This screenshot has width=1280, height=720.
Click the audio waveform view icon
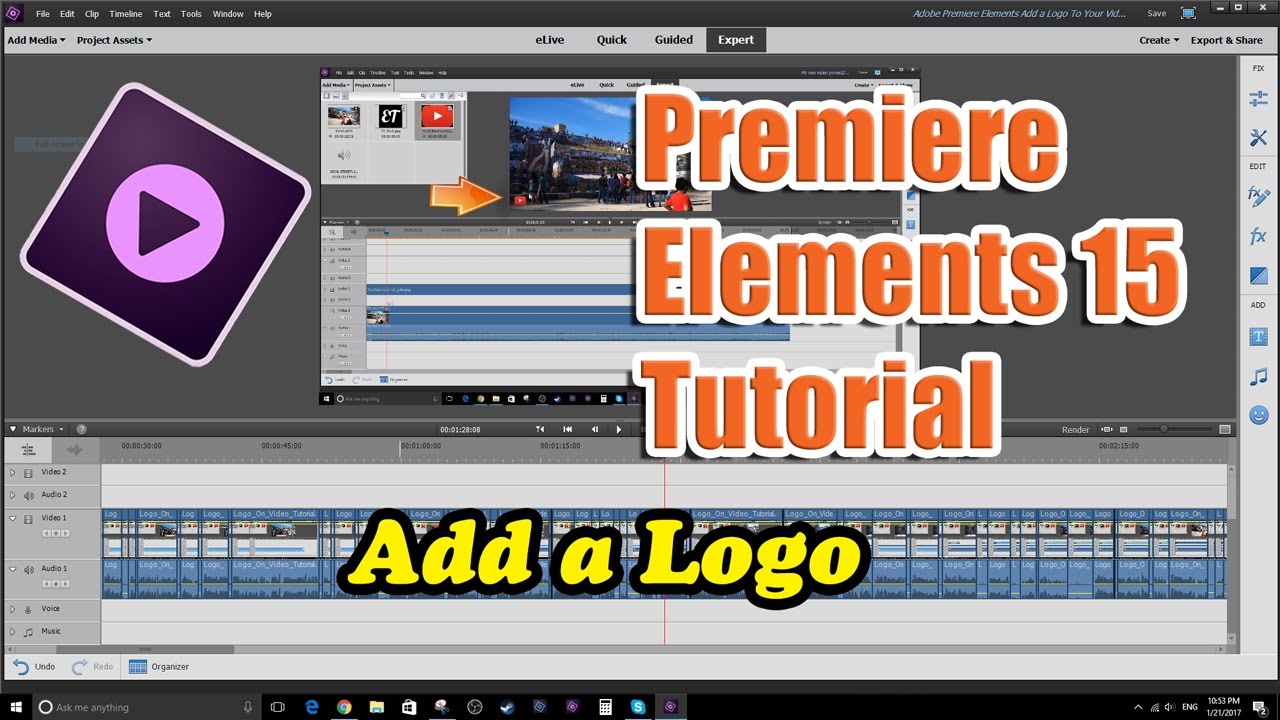[x=75, y=450]
